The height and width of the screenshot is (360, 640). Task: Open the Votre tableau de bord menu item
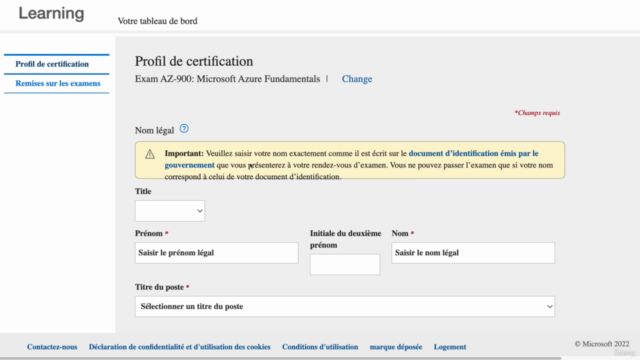coord(158,21)
